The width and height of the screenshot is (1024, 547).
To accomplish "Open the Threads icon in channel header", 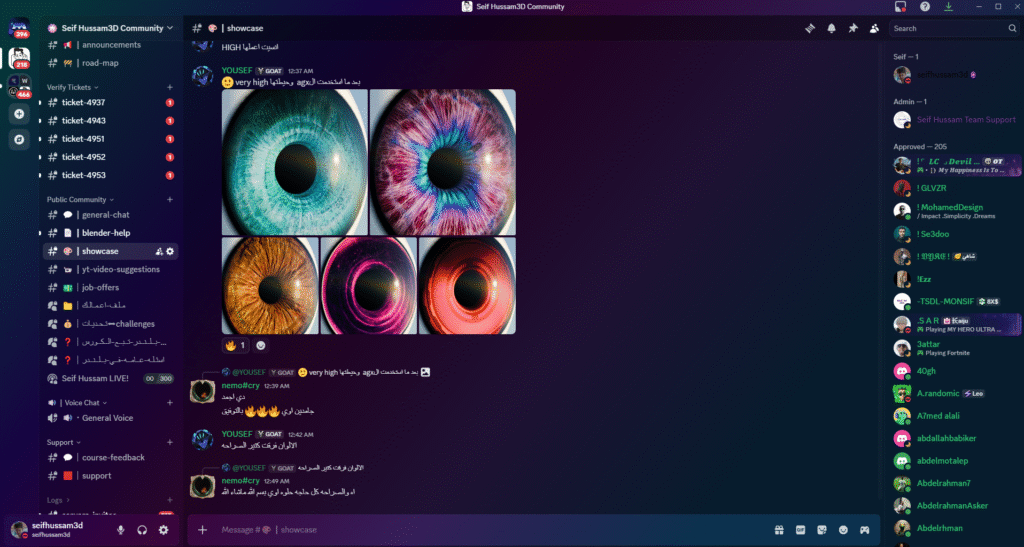I will coord(810,28).
